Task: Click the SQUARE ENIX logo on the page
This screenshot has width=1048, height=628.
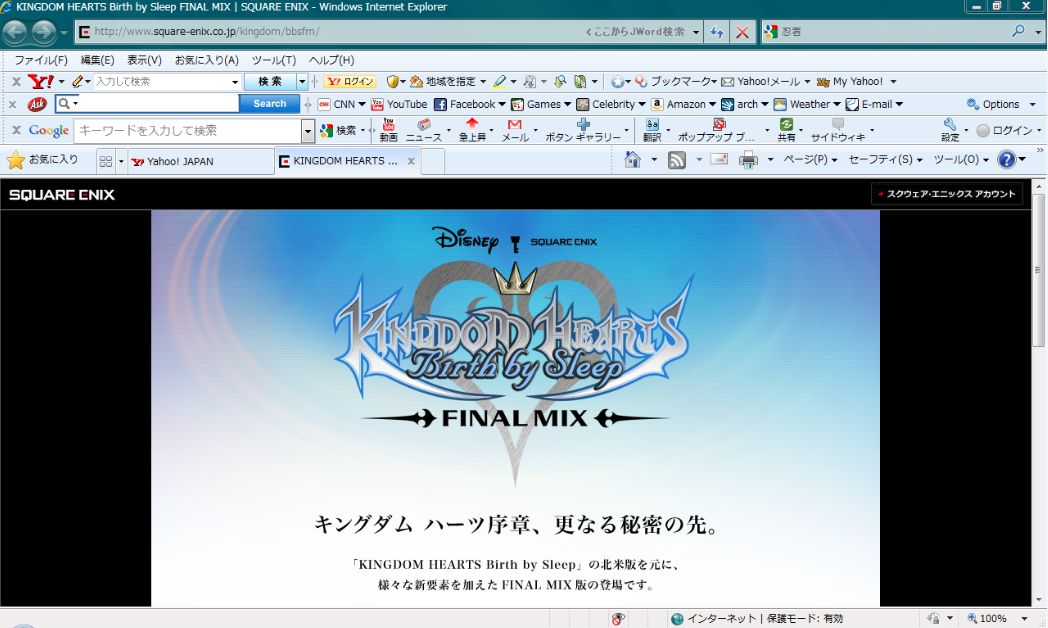Action: 61,195
